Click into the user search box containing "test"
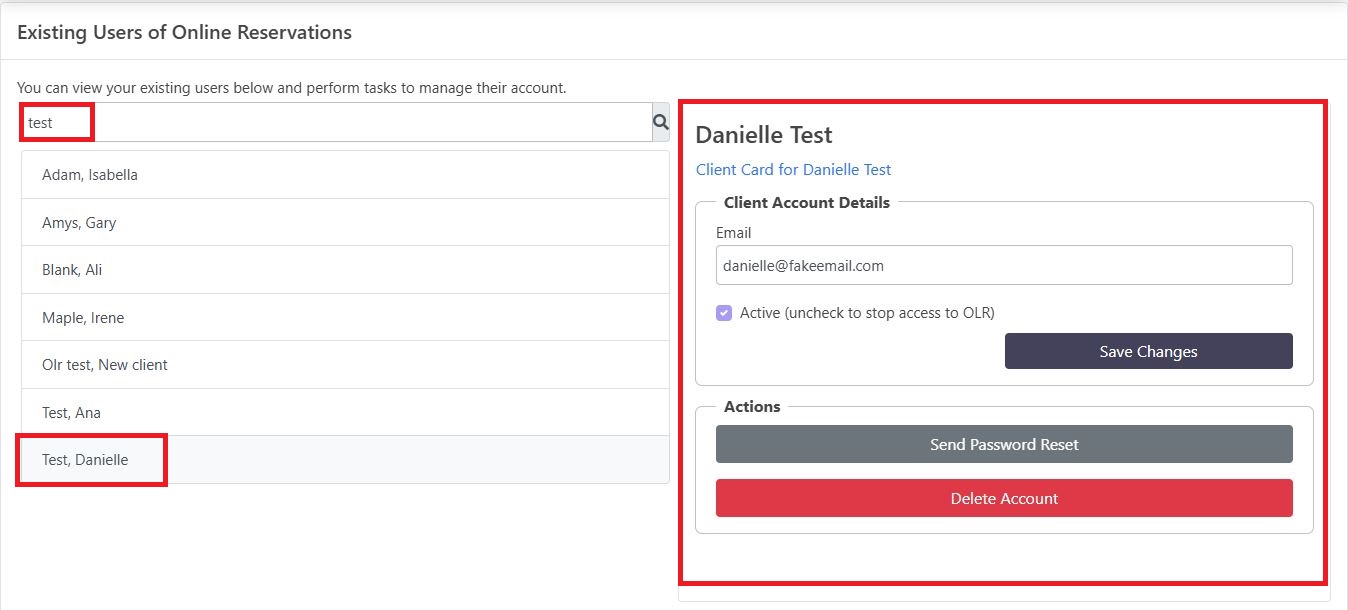The width and height of the screenshot is (1348, 610). [336, 122]
